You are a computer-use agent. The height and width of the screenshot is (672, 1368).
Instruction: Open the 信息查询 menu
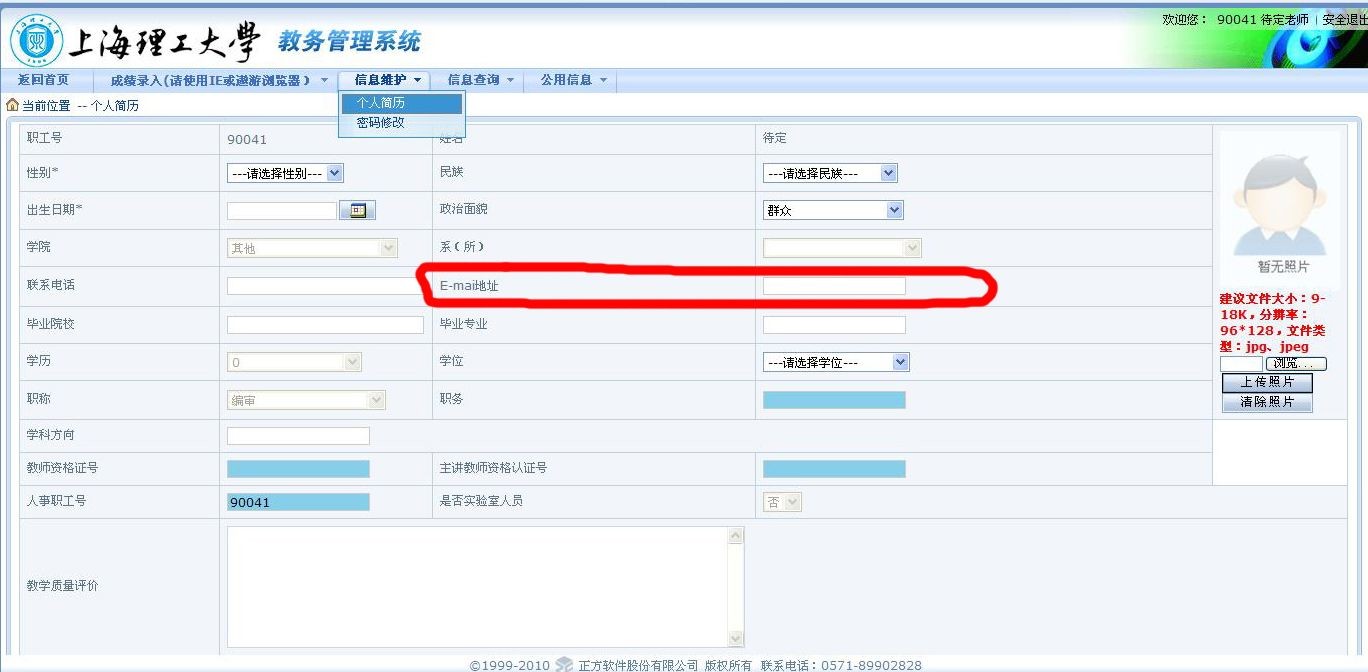pyautogui.click(x=480, y=80)
